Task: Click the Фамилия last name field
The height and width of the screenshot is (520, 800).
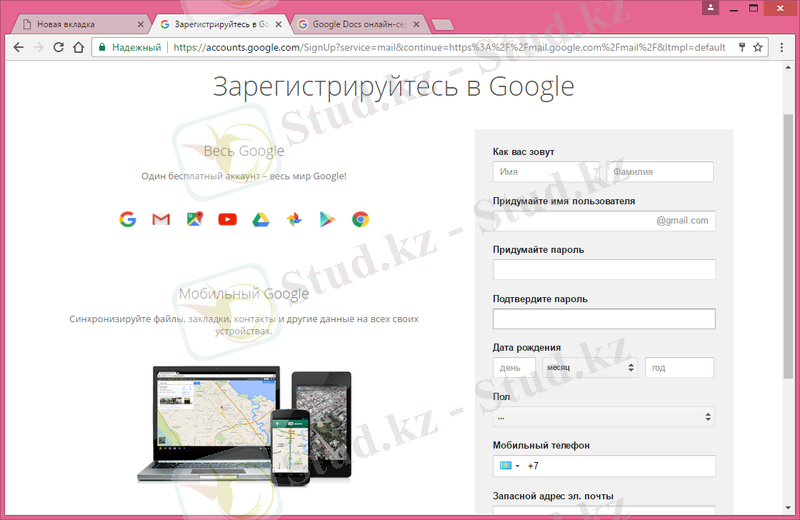Action: click(x=660, y=171)
